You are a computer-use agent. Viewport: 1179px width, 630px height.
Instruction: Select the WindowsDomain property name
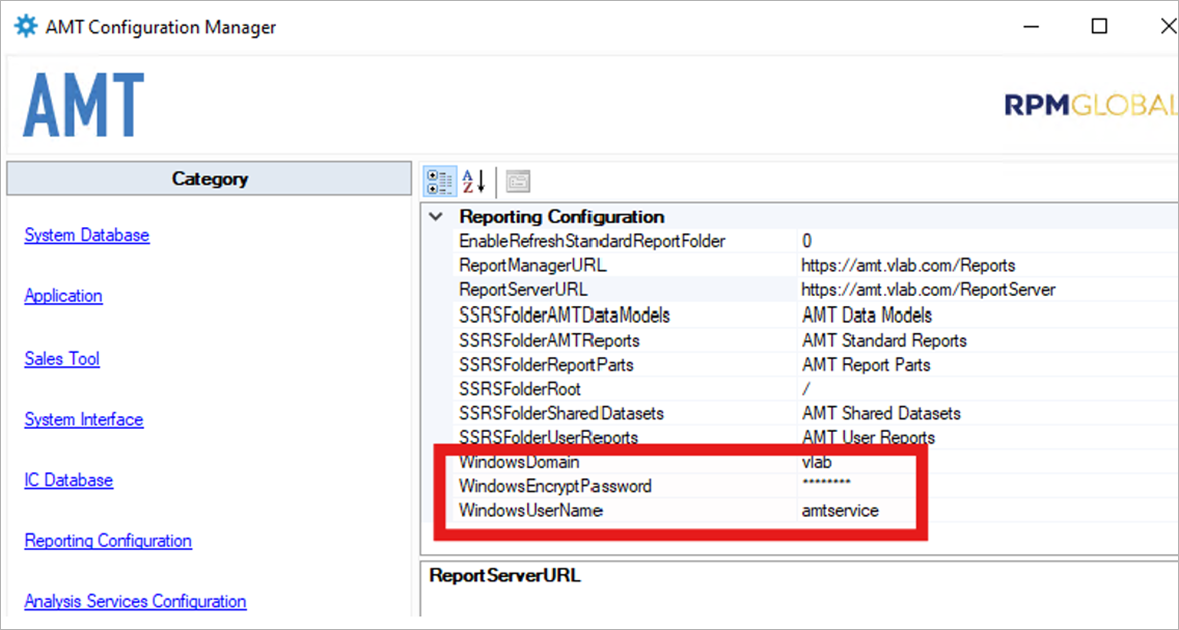click(x=519, y=462)
